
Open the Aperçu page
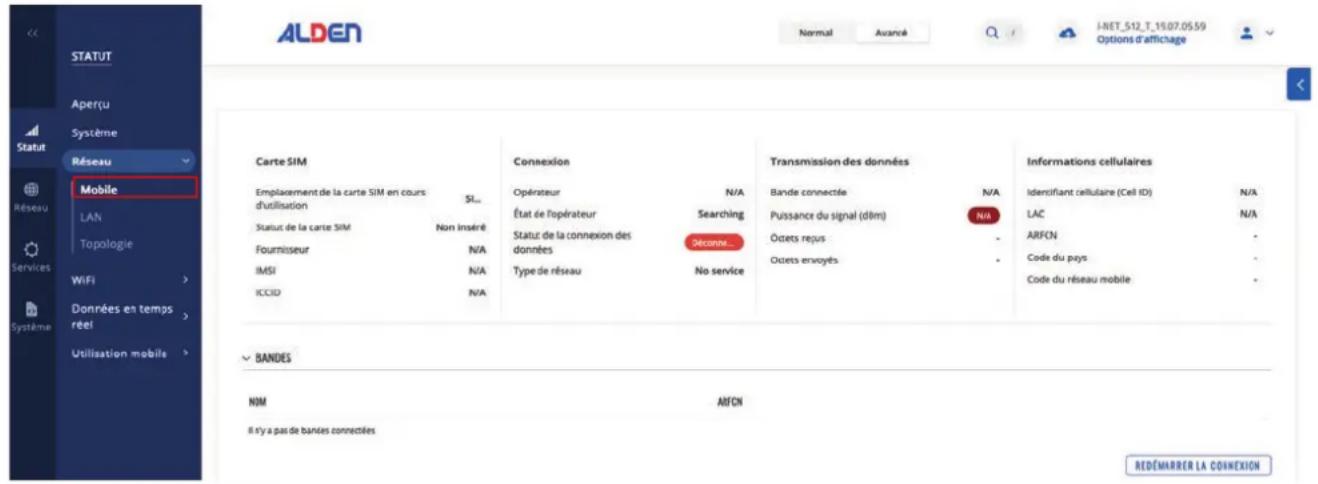coord(90,104)
